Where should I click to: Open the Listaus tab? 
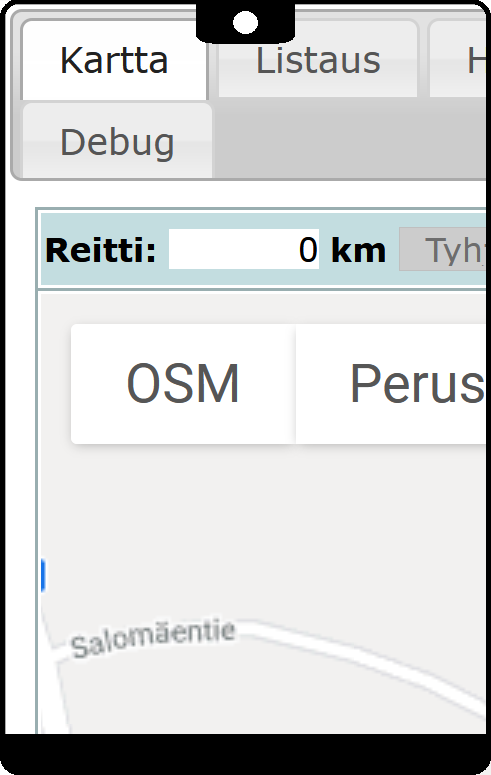click(318, 60)
